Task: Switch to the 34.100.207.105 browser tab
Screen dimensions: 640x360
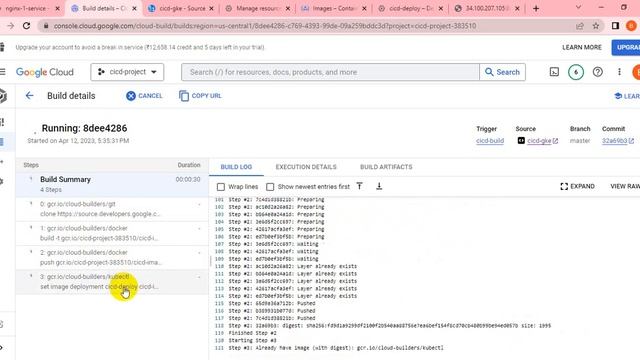Action: tap(487, 8)
